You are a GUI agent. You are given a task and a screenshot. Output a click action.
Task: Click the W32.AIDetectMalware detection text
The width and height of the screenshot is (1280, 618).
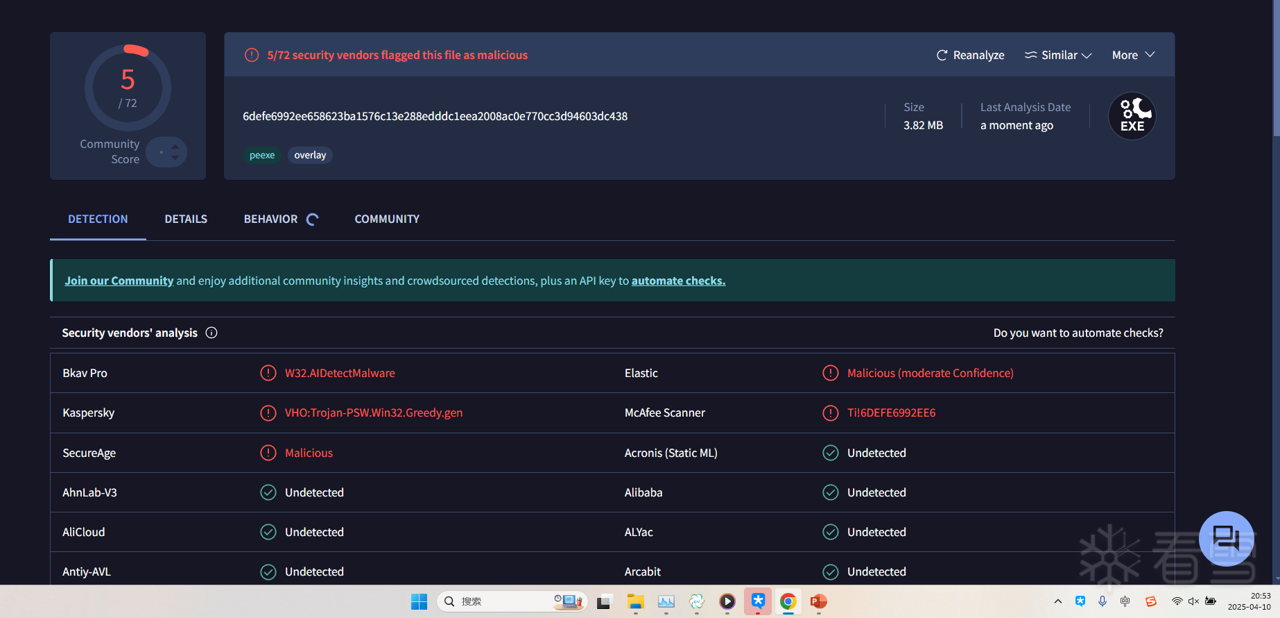[x=340, y=373]
